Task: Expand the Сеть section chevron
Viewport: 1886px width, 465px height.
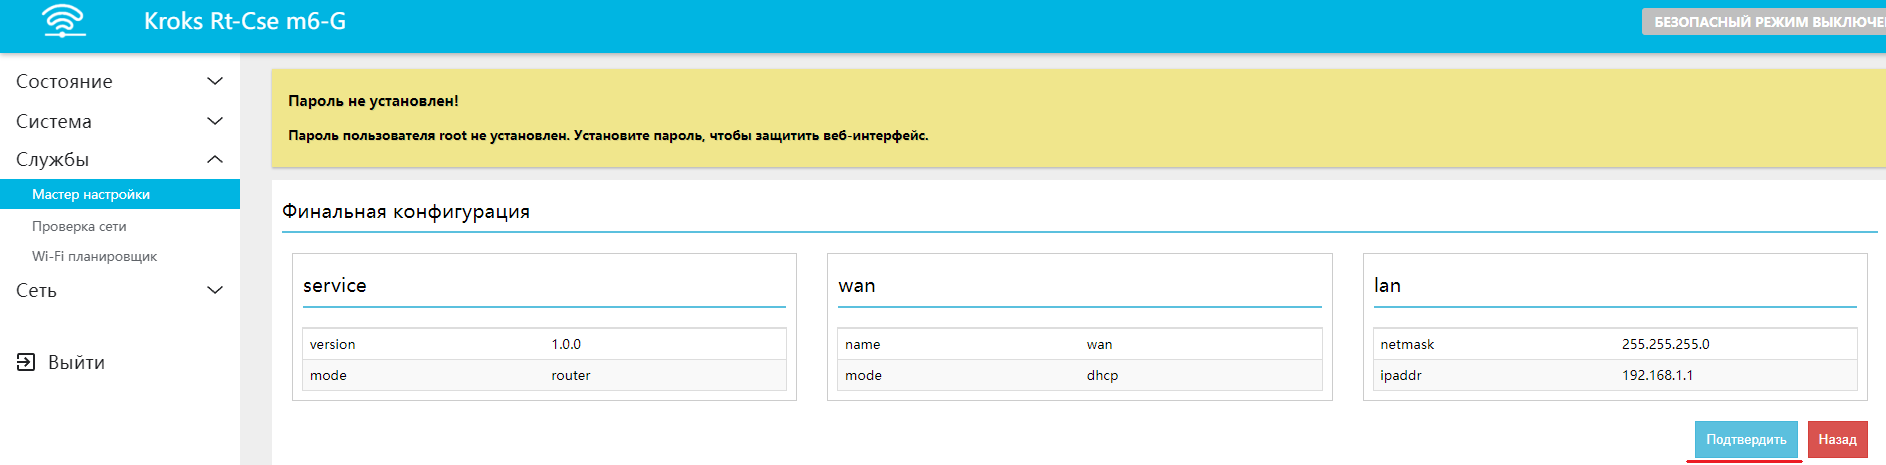Action: 214,290
